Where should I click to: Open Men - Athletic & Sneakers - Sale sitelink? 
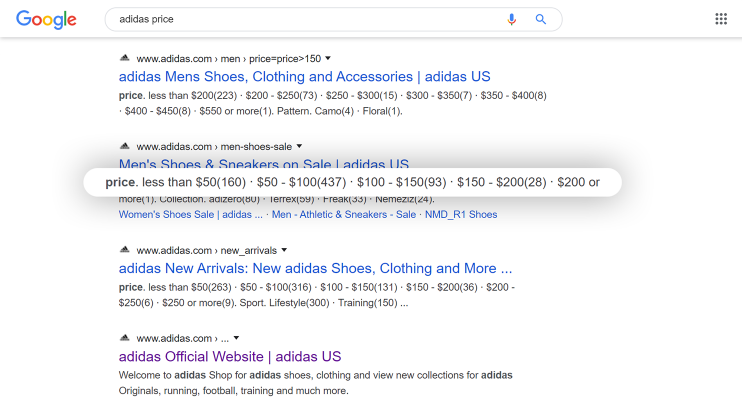tap(344, 214)
